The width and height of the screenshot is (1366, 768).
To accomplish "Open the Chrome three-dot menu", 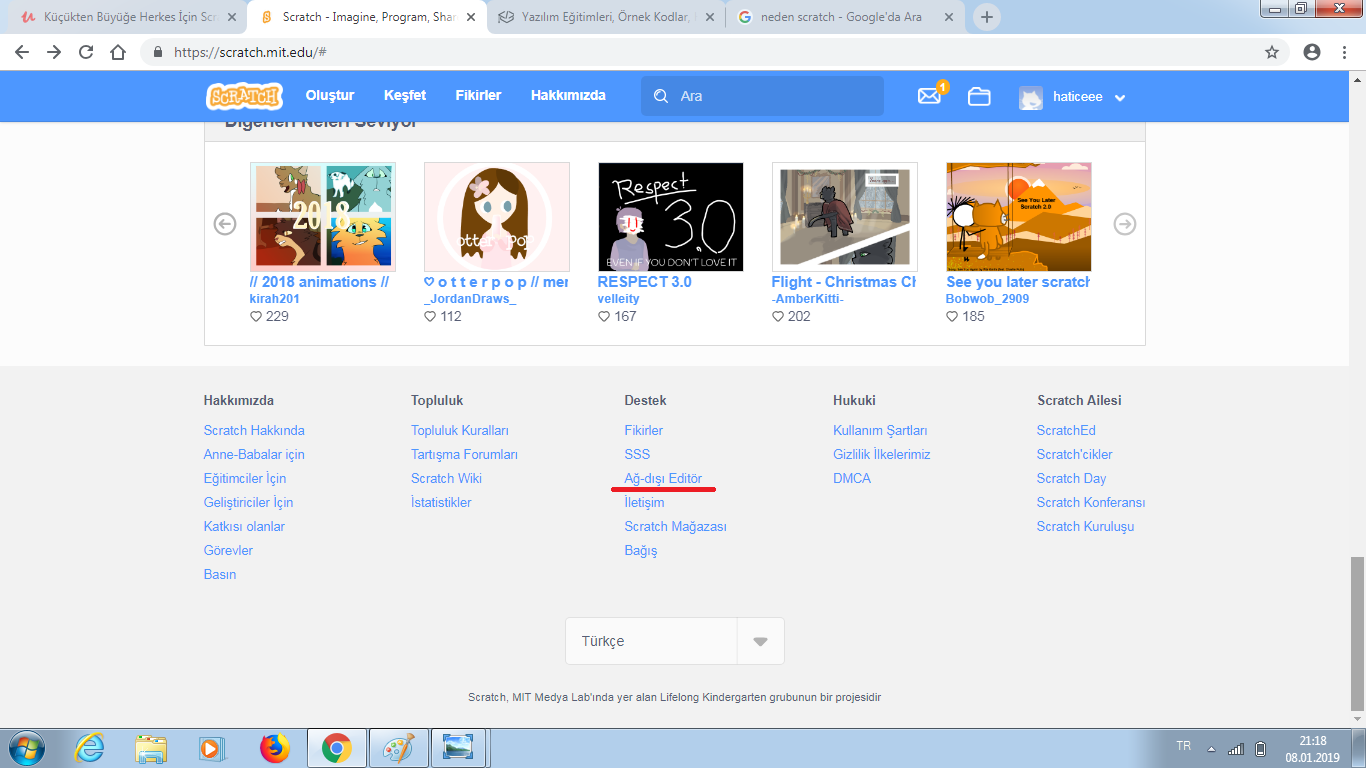I will 1344,52.
